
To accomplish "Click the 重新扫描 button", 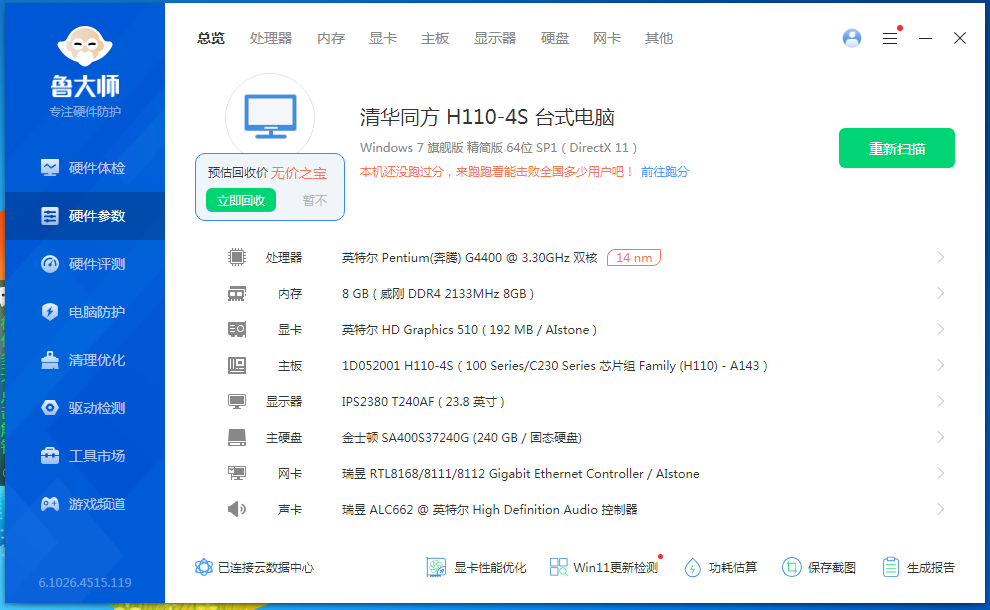I will pos(896,148).
